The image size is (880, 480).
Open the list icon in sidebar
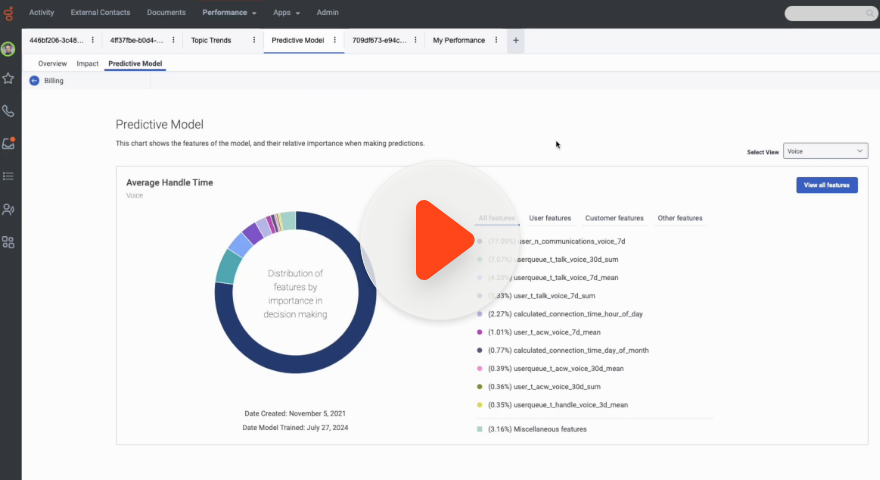tap(9, 176)
